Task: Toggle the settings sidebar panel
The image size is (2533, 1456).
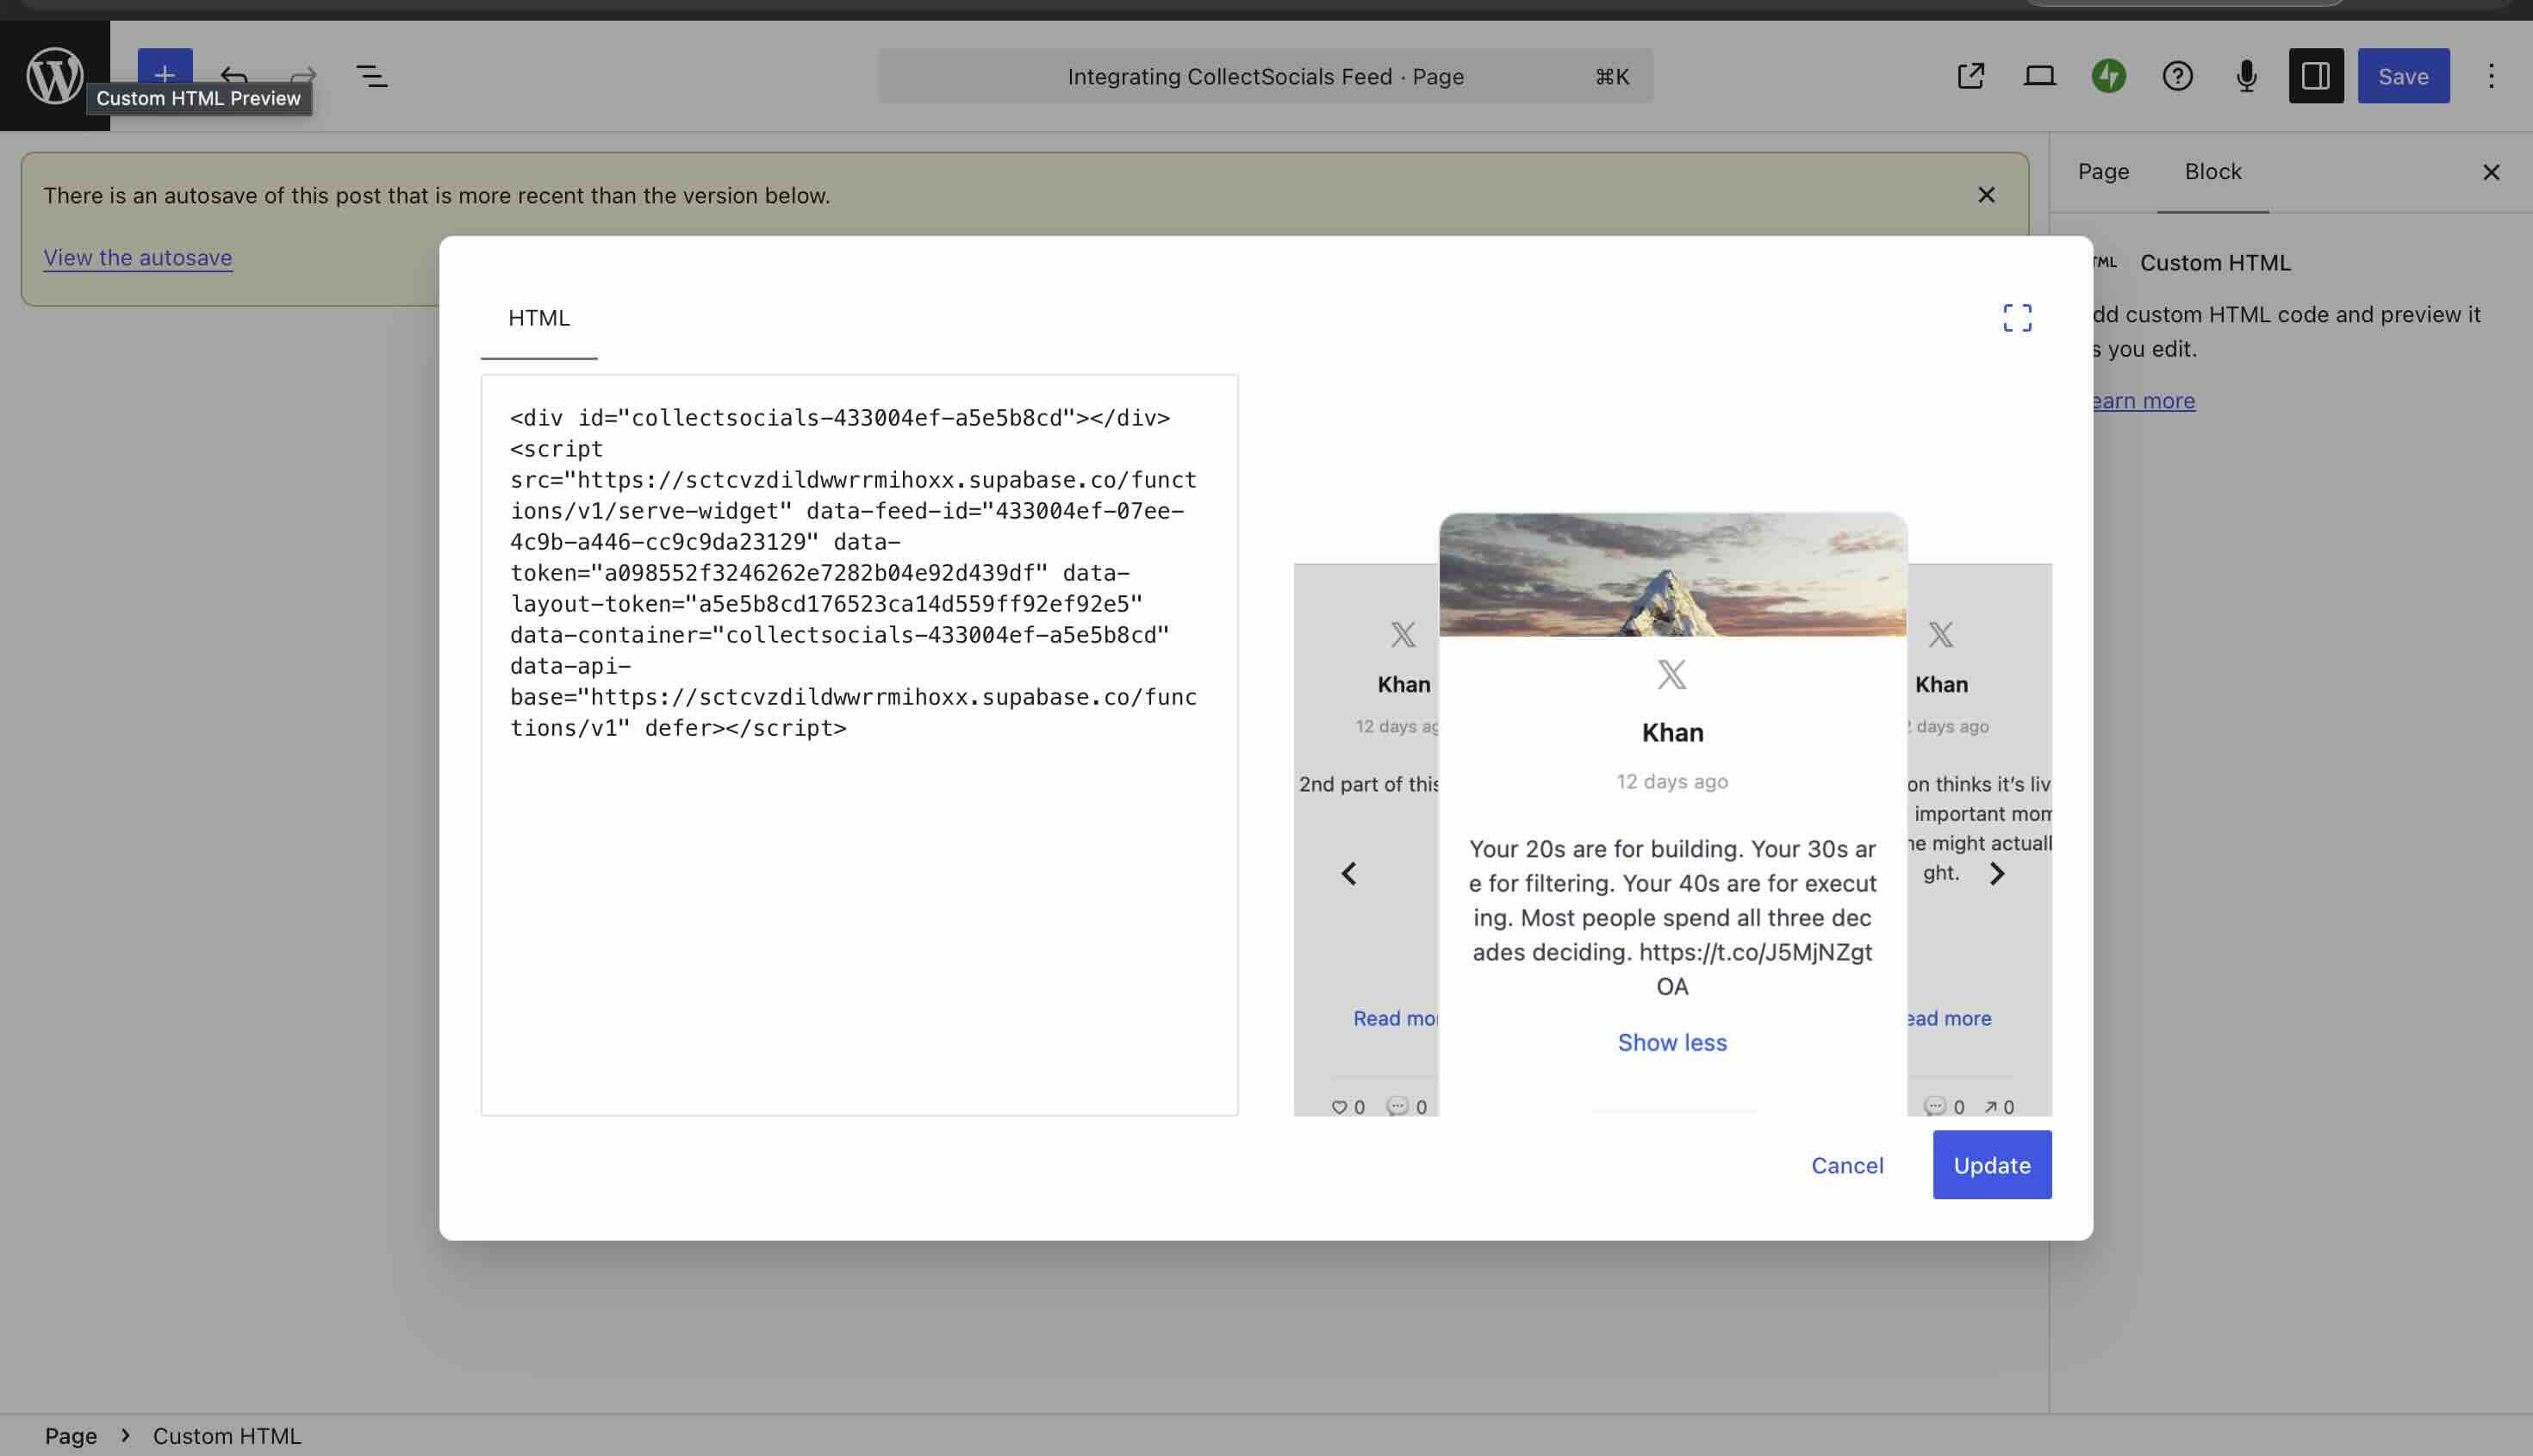Action: (2316, 76)
